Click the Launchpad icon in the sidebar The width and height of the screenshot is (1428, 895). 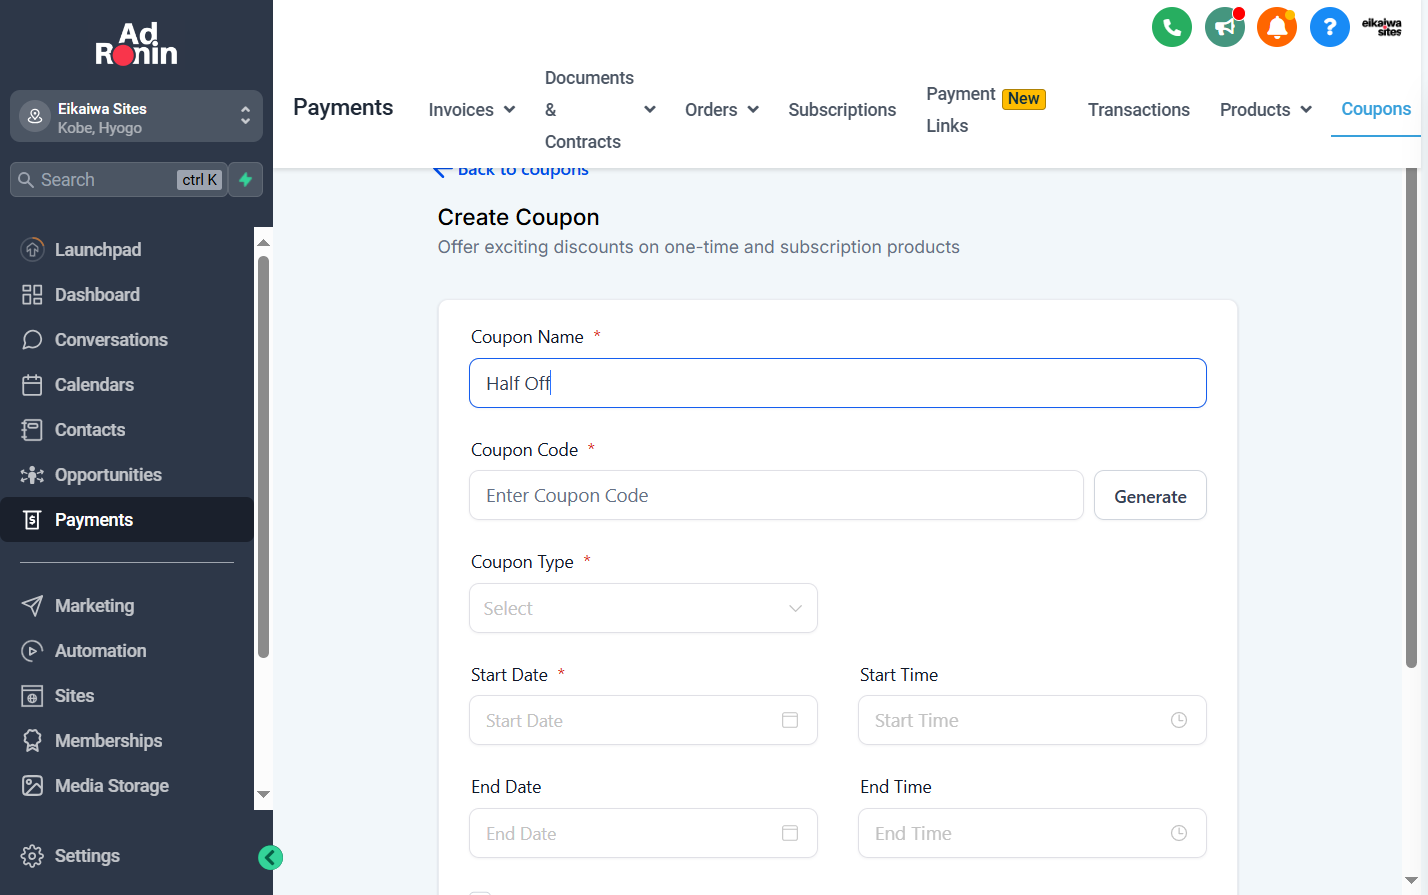click(x=32, y=249)
